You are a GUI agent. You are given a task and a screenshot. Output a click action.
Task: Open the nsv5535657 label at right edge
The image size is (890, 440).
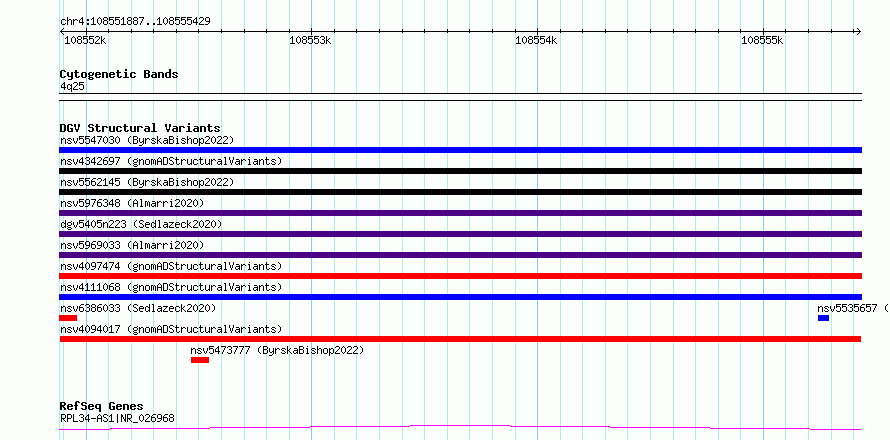[853, 308]
